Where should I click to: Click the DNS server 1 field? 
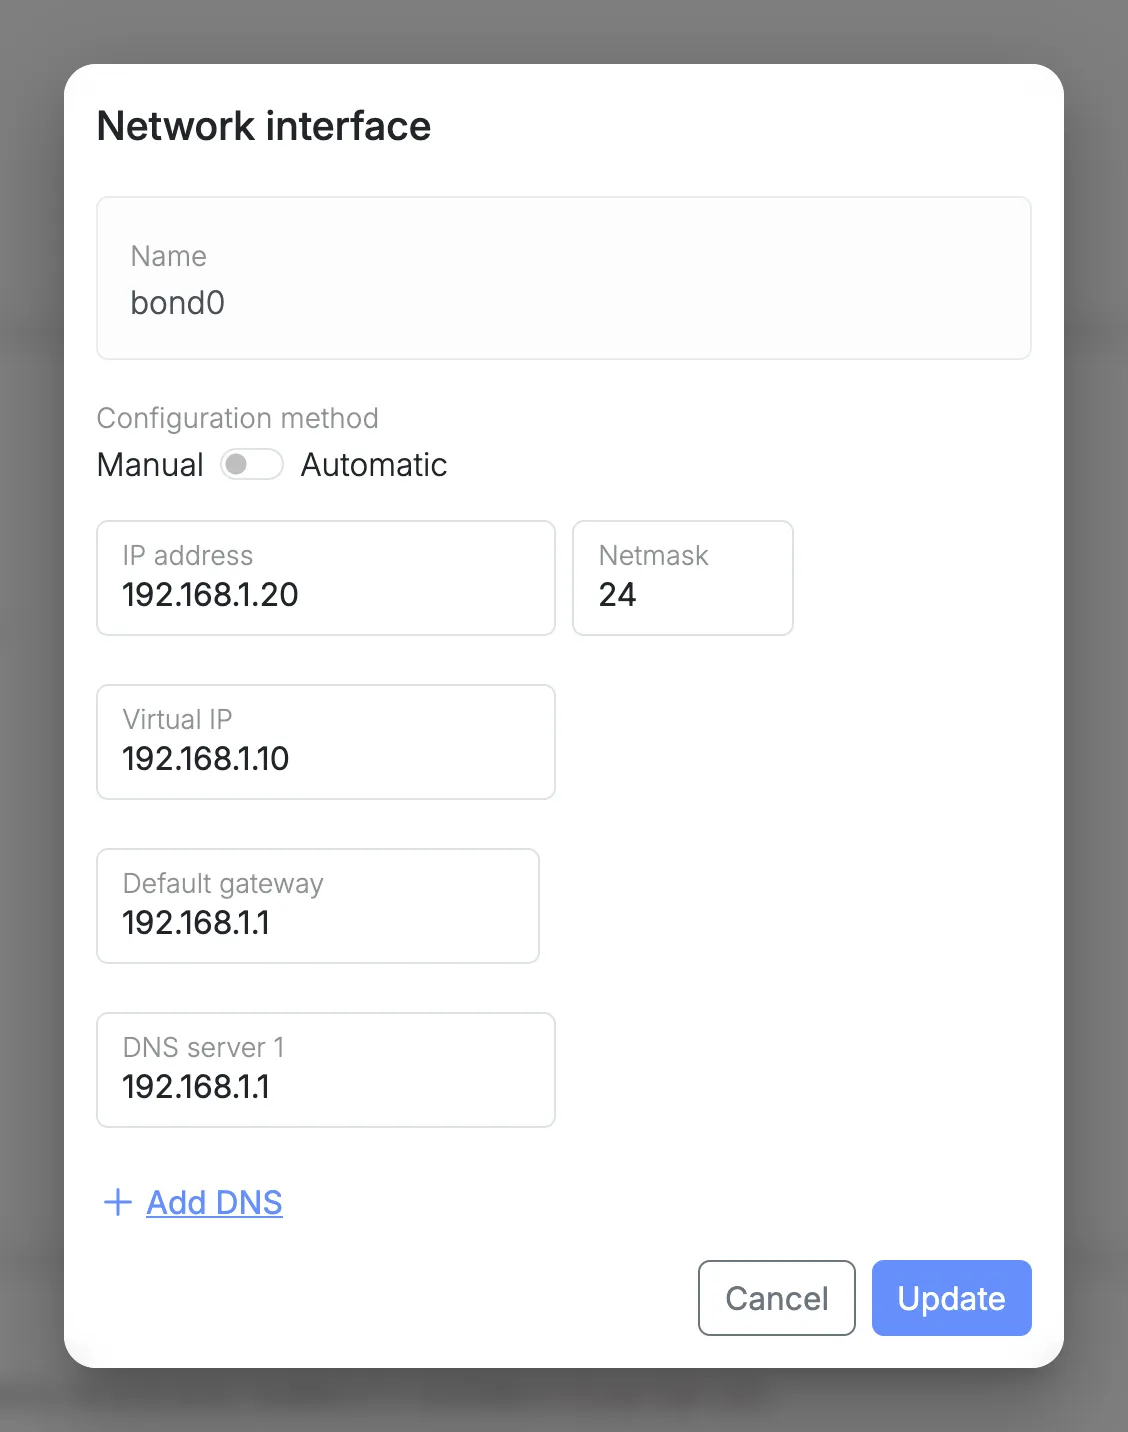[326, 1070]
